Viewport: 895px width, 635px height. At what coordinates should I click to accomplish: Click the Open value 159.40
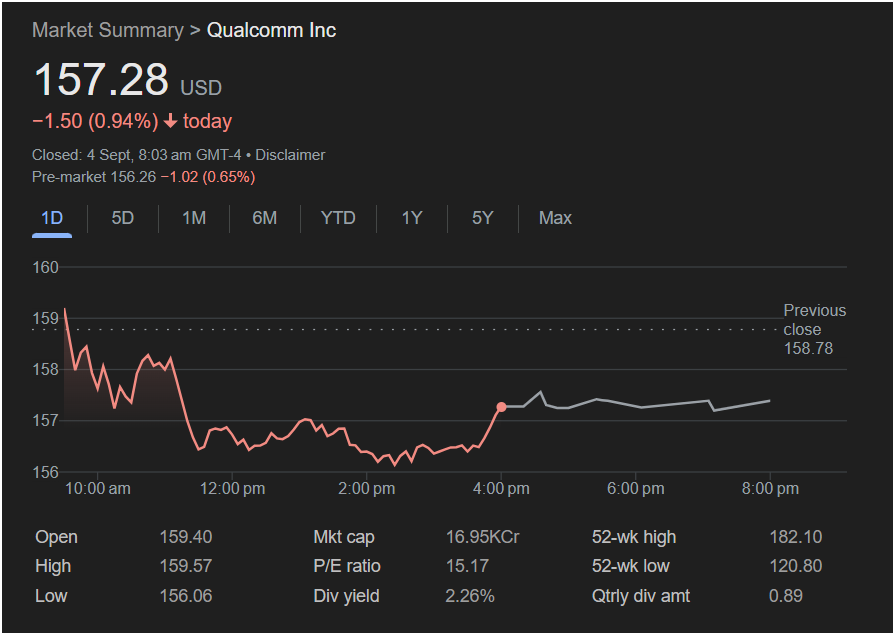[x=186, y=537]
